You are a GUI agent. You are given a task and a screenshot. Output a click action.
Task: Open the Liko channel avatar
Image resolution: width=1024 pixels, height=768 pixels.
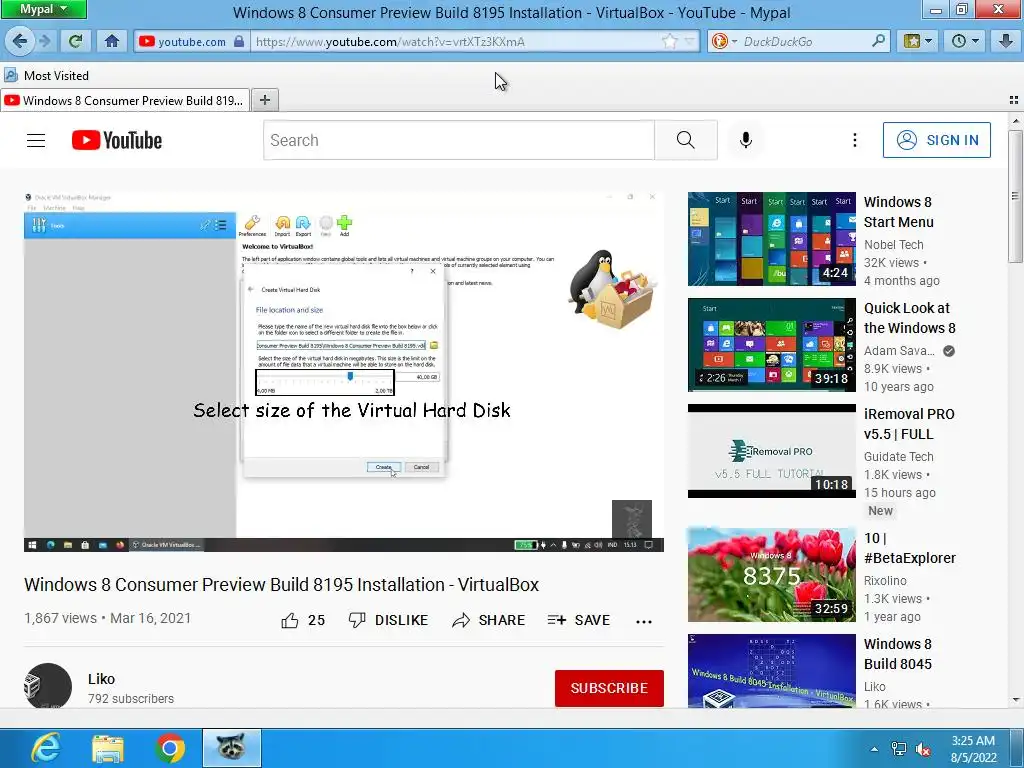48,686
